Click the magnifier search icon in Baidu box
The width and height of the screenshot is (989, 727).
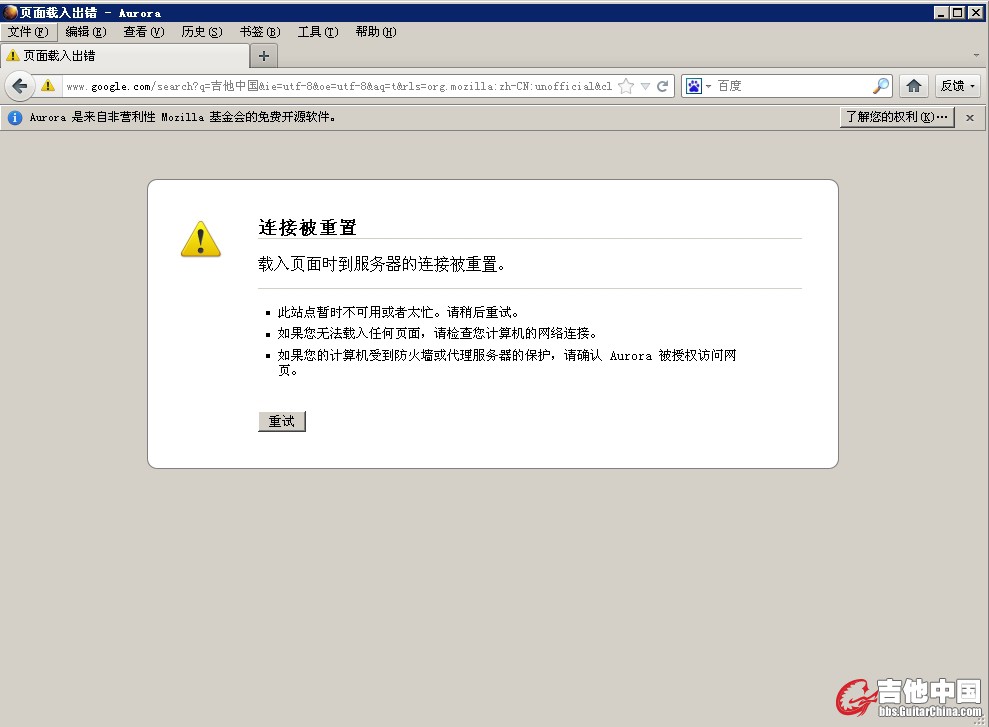(880, 86)
